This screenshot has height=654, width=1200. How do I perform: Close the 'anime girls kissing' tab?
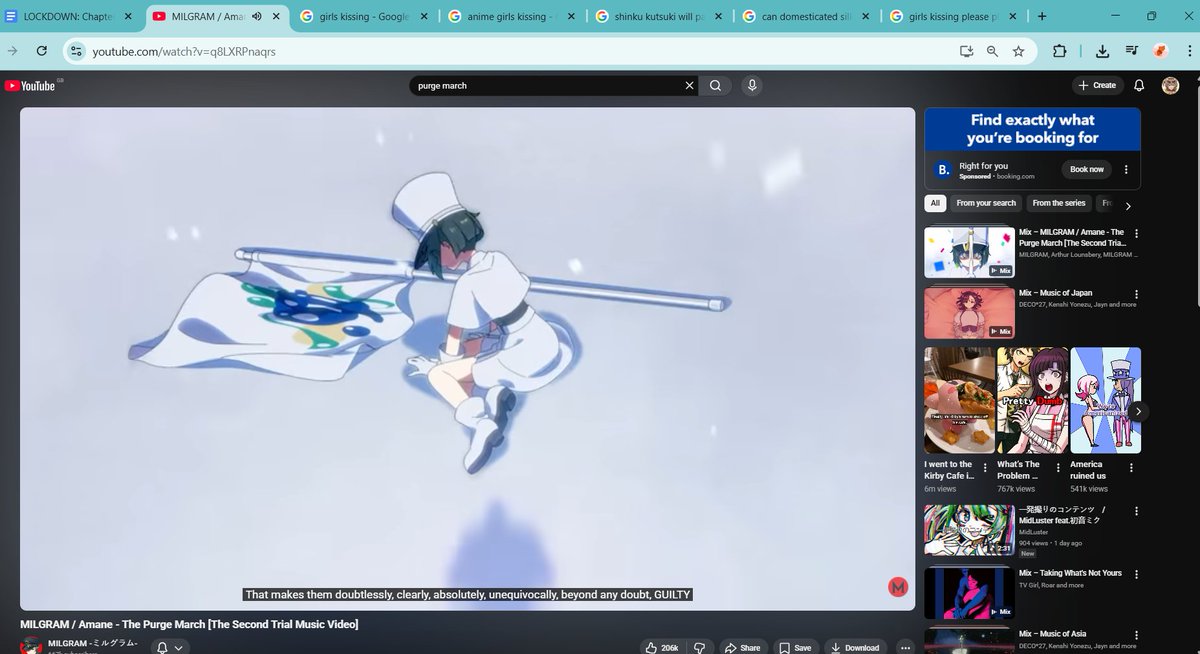point(570,16)
